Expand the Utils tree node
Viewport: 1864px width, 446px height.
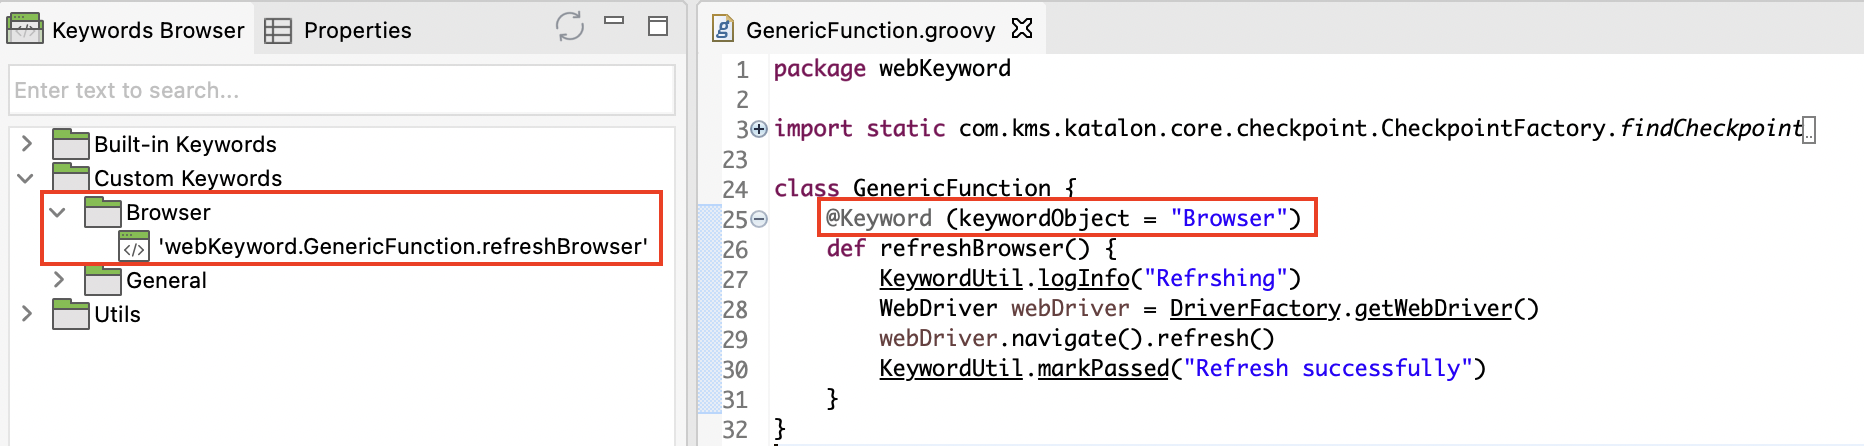pos(27,314)
